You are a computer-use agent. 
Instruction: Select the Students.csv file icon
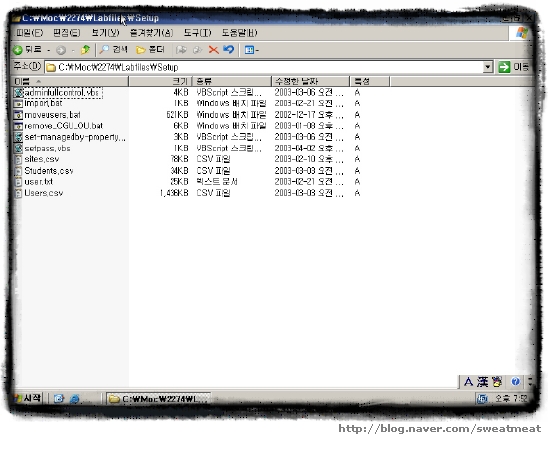pos(18,171)
